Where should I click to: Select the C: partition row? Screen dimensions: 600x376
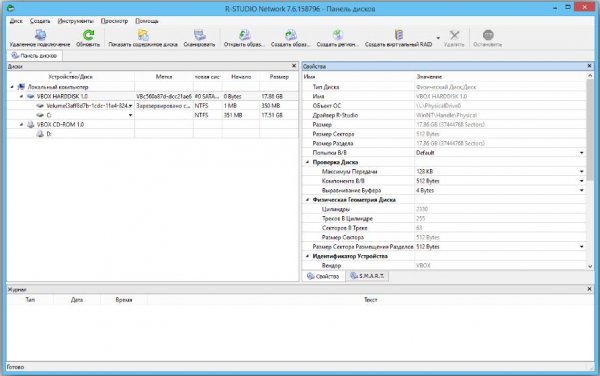click(x=152, y=115)
